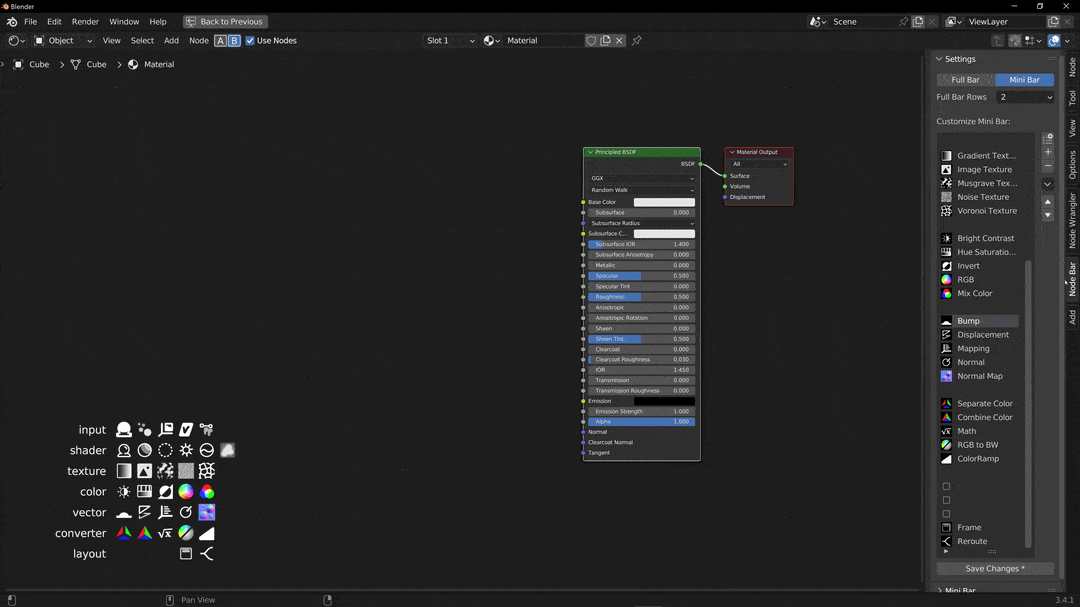Click RGB to BW icon in mini bar converter row
1080x607 pixels.
(x=186, y=533)
